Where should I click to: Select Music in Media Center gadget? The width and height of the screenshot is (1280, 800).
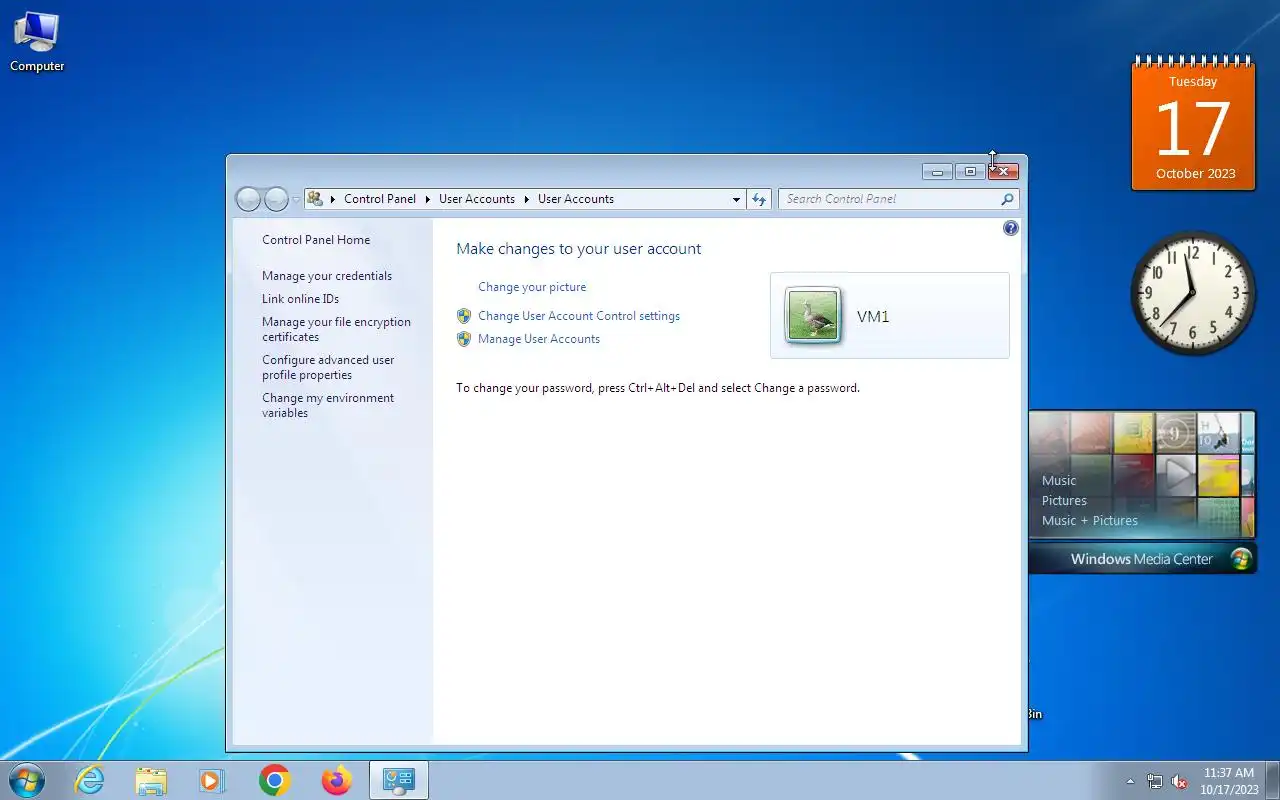(1059, 480)
